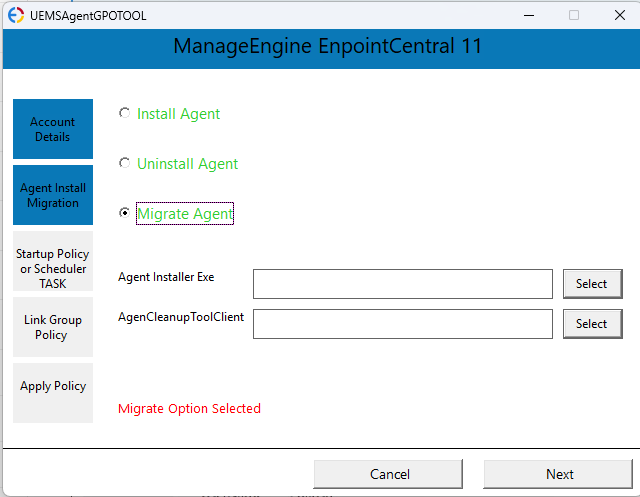Choose the Migrate Agent radio option
This screenshot has height=497, width=640.
pos(124,213)
